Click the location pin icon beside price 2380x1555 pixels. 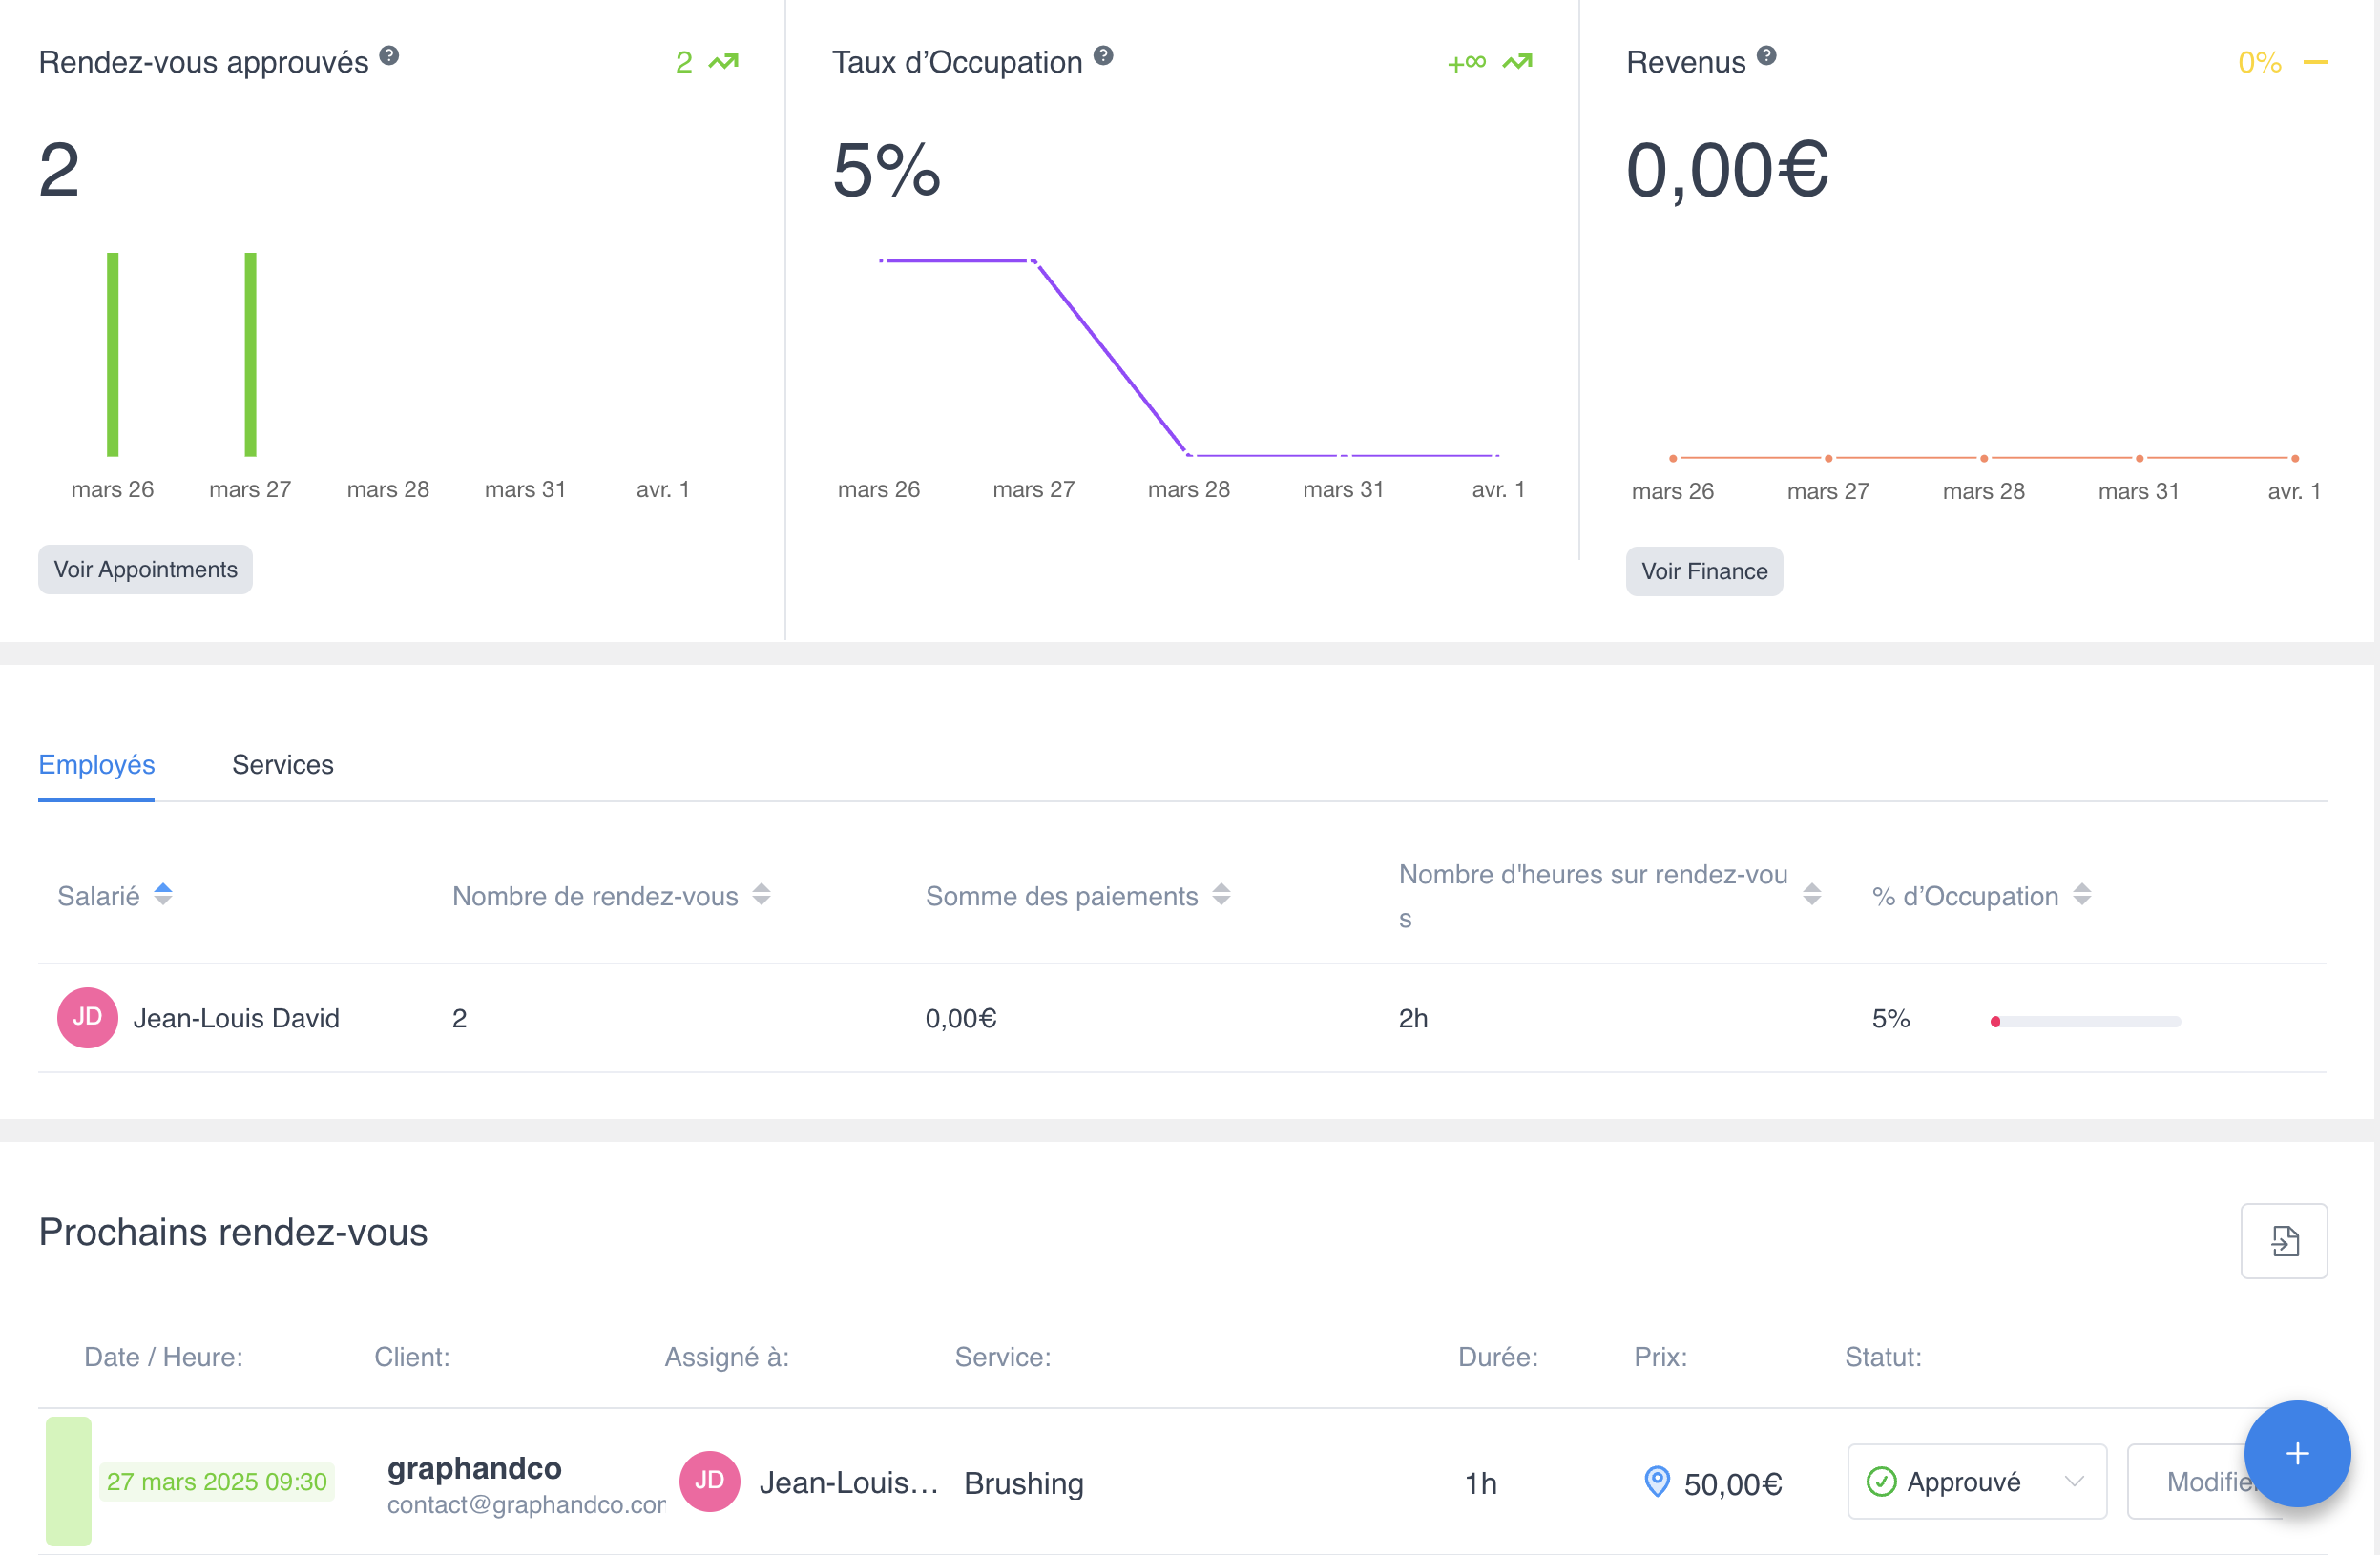click(x=1656, y=1481)
